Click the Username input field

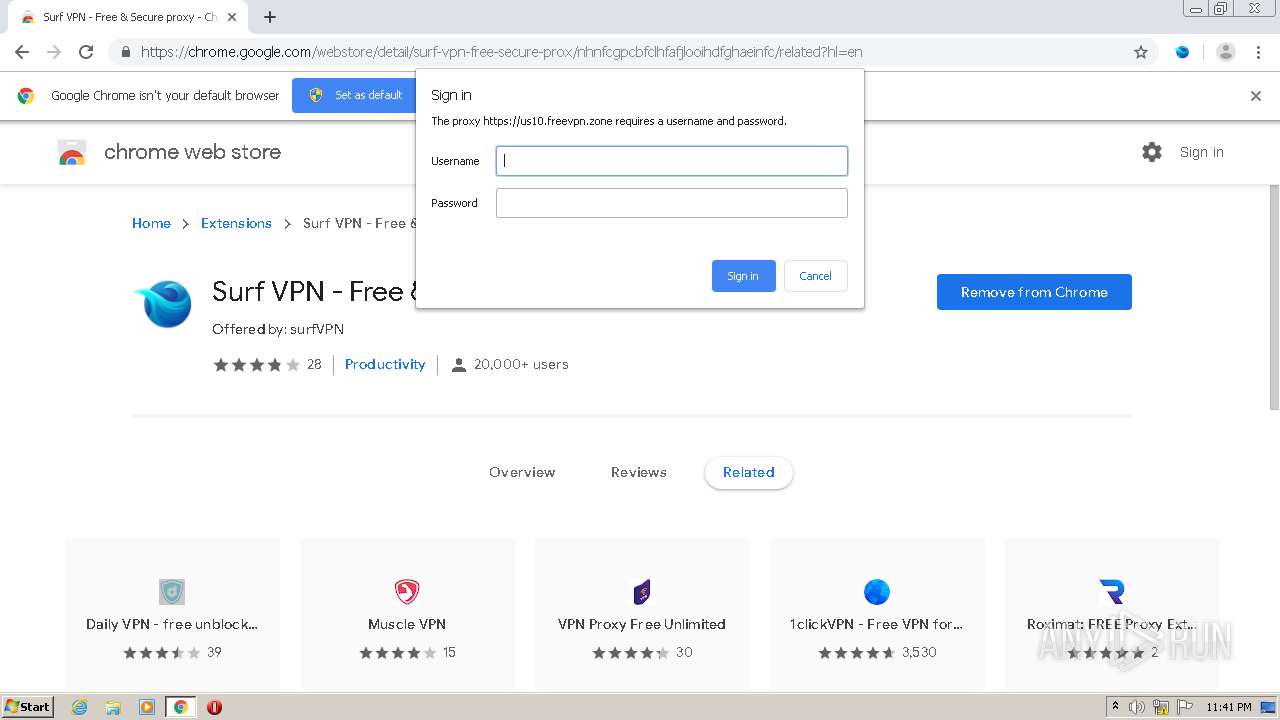click(672, 161)
